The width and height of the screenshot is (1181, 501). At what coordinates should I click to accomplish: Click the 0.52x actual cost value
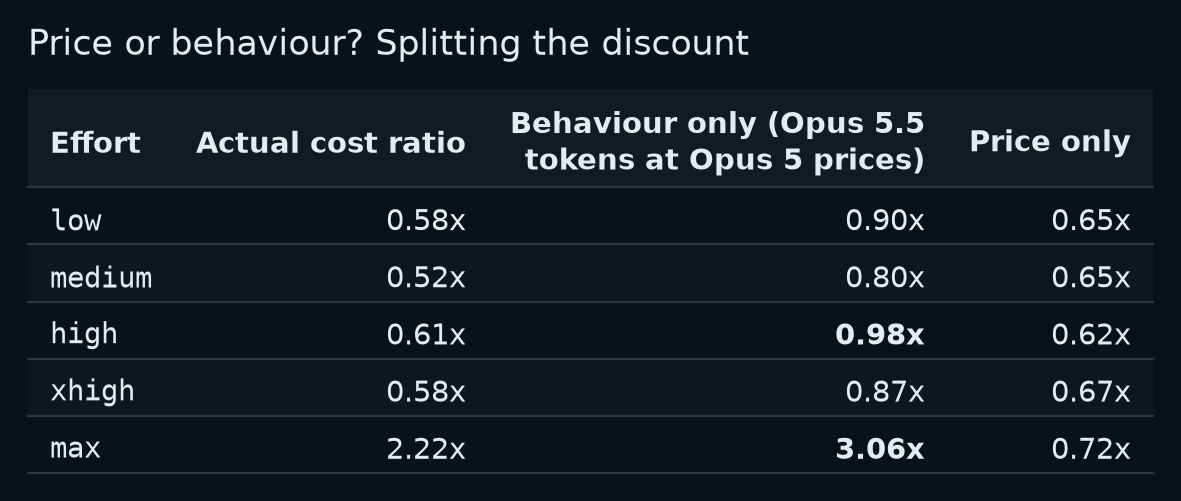point(426,277)
